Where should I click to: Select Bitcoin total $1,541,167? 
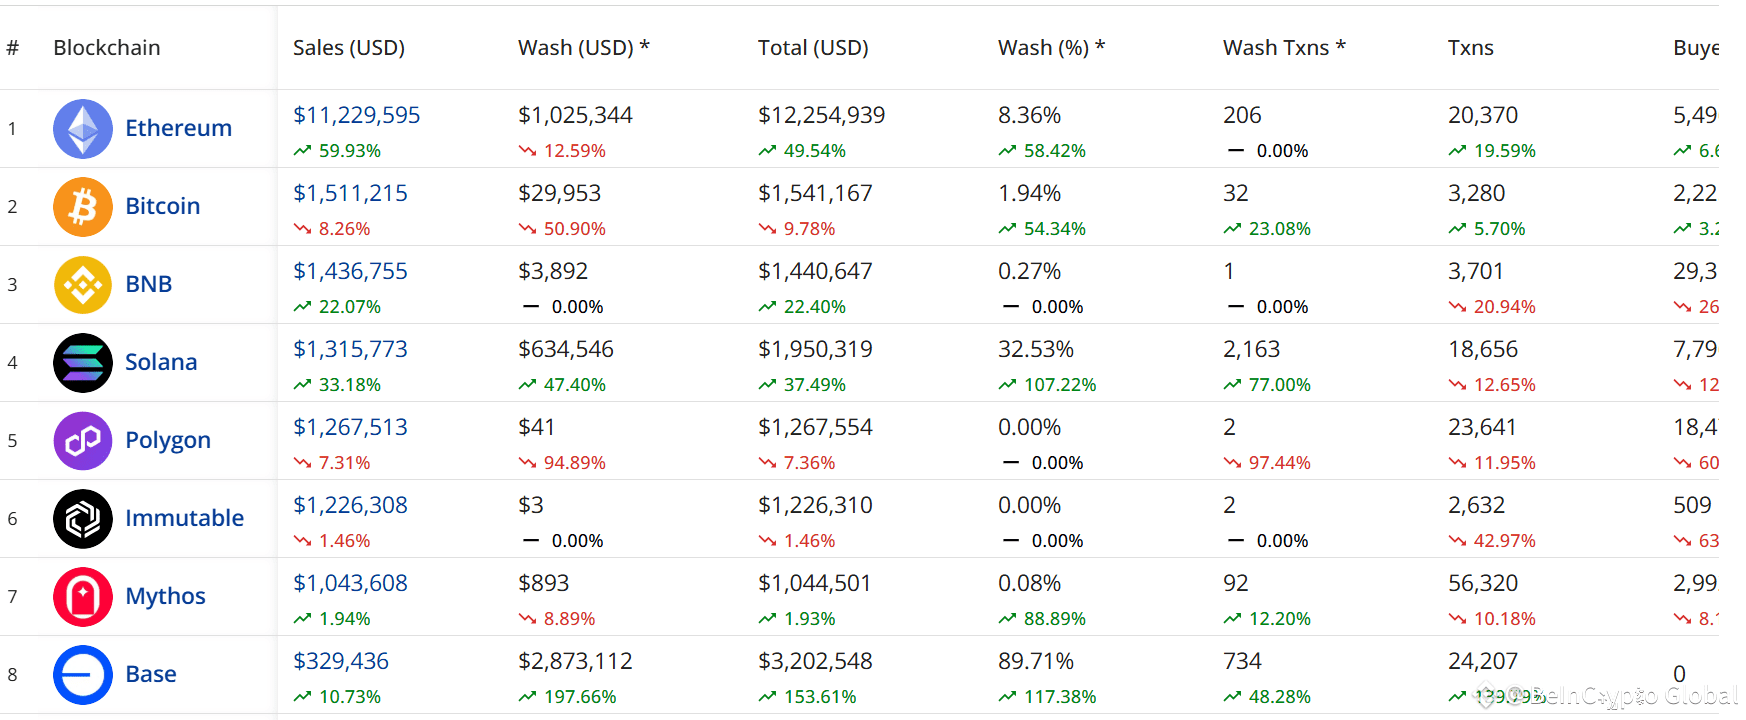coord(816,193)
